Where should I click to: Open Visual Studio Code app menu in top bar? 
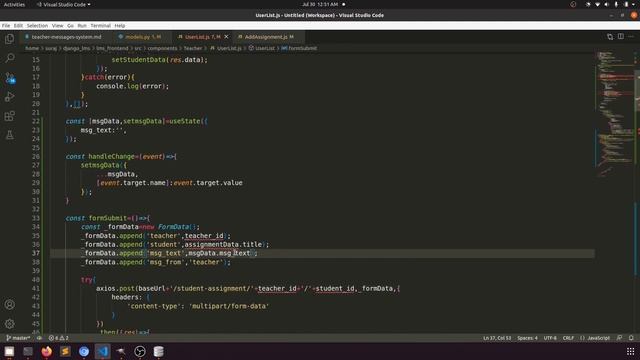coord(64,4)
